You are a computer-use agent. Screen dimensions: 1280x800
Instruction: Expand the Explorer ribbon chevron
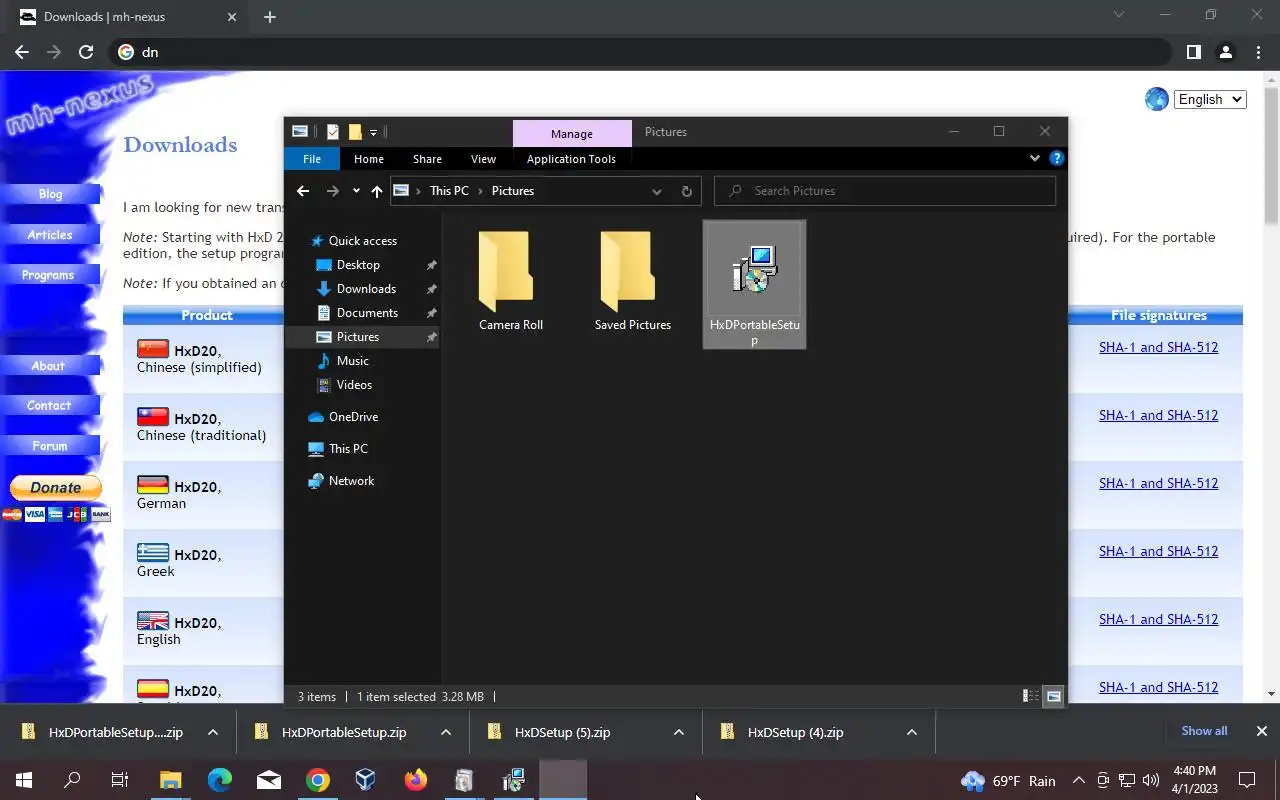coord(1034,158)
